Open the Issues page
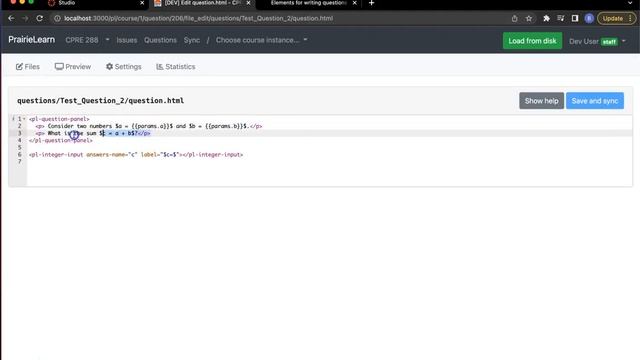 tap(127, 40)
